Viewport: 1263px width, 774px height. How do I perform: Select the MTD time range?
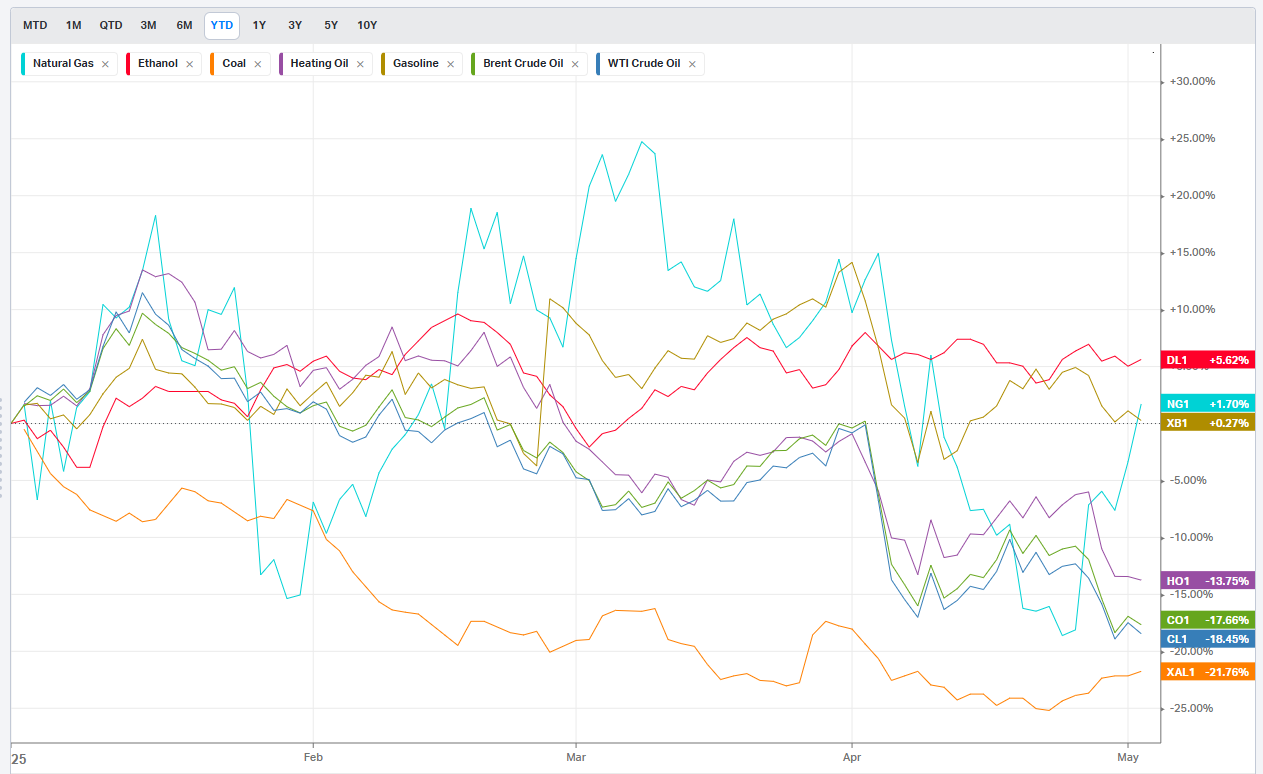pos(35,25)
